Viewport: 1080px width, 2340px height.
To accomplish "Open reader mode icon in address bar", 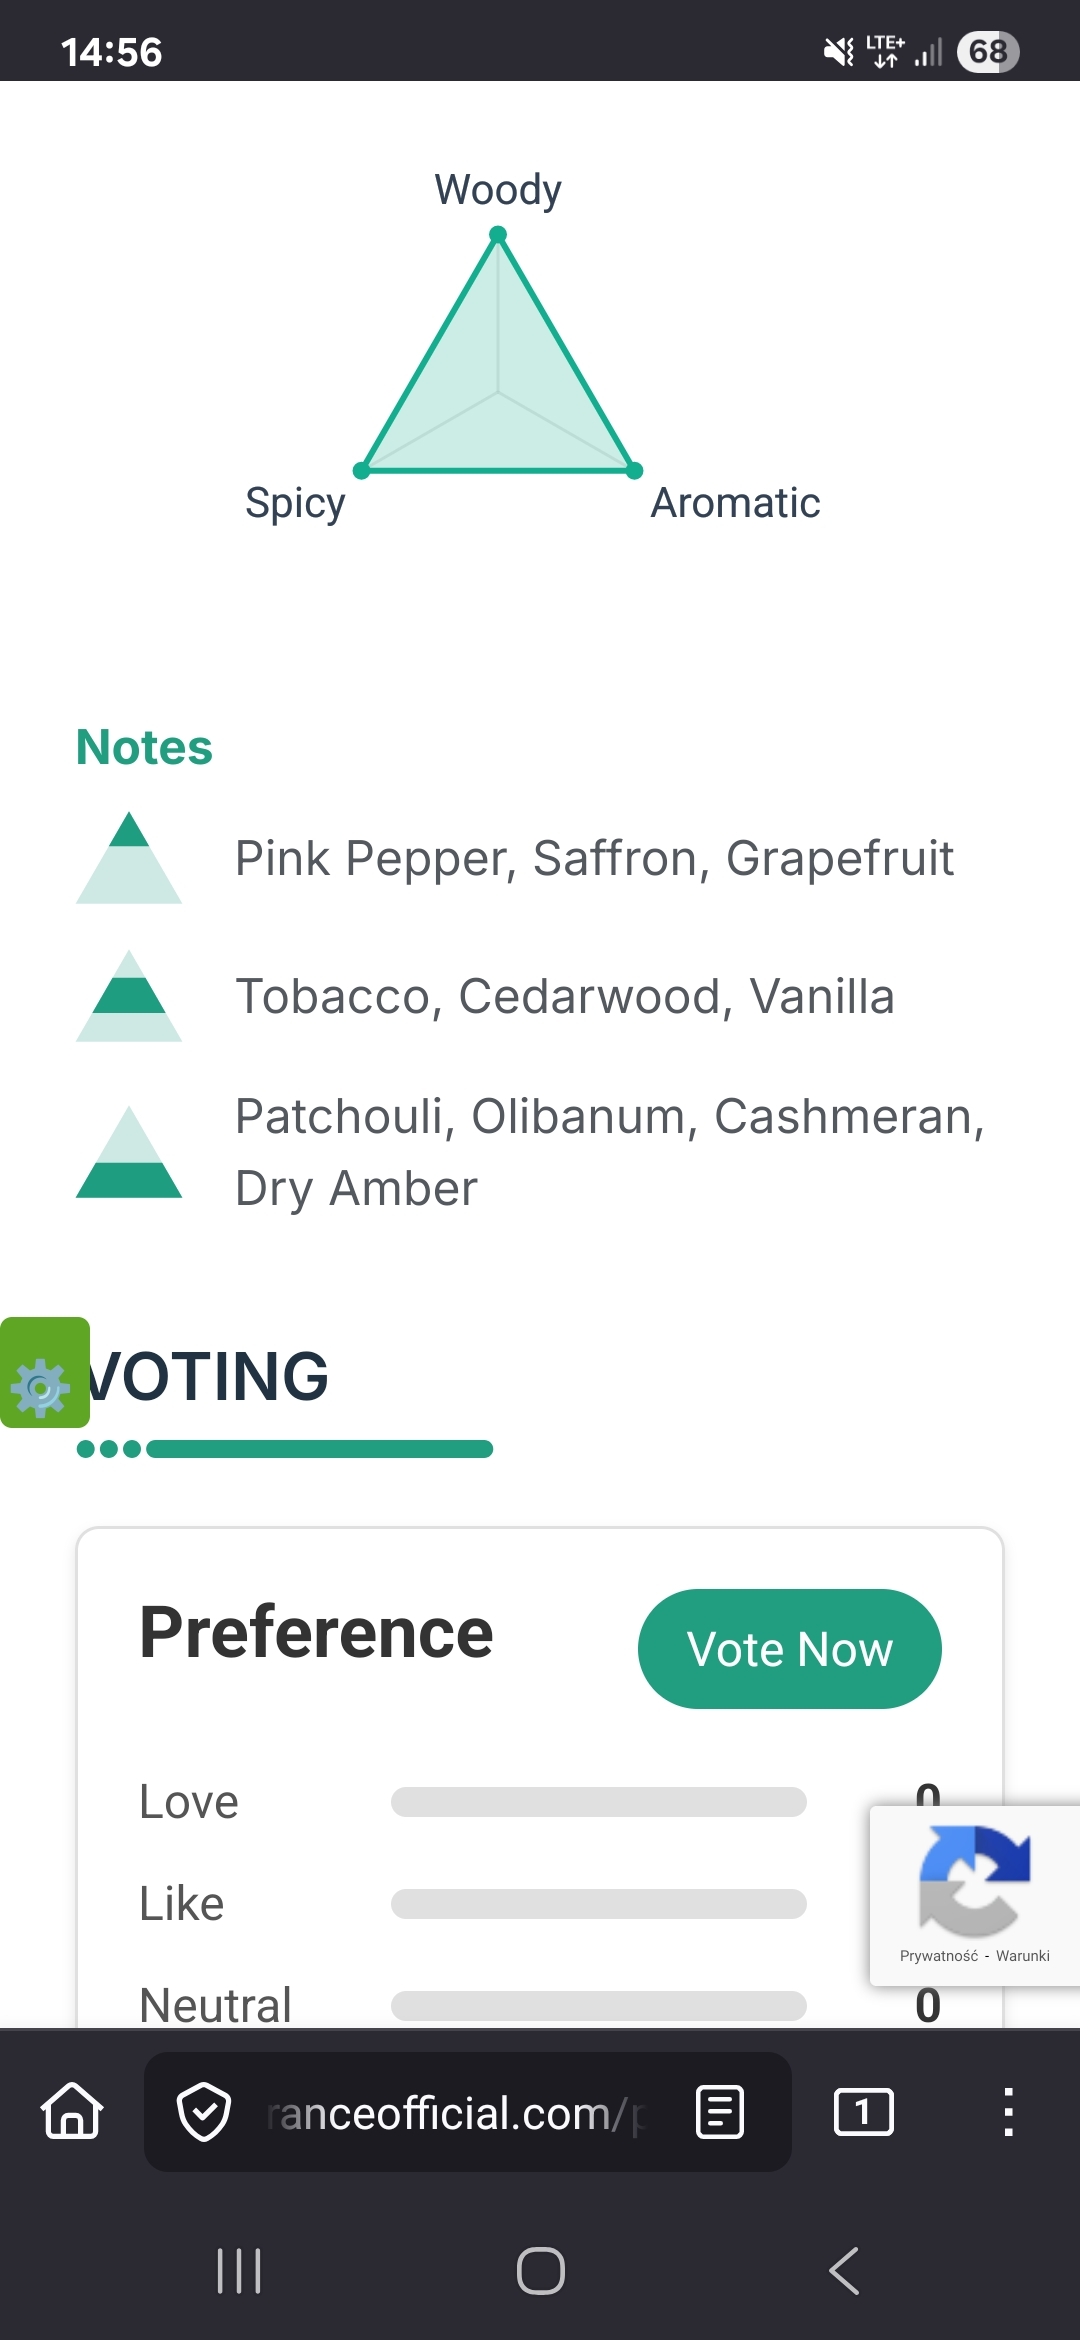I will 720,2112.
